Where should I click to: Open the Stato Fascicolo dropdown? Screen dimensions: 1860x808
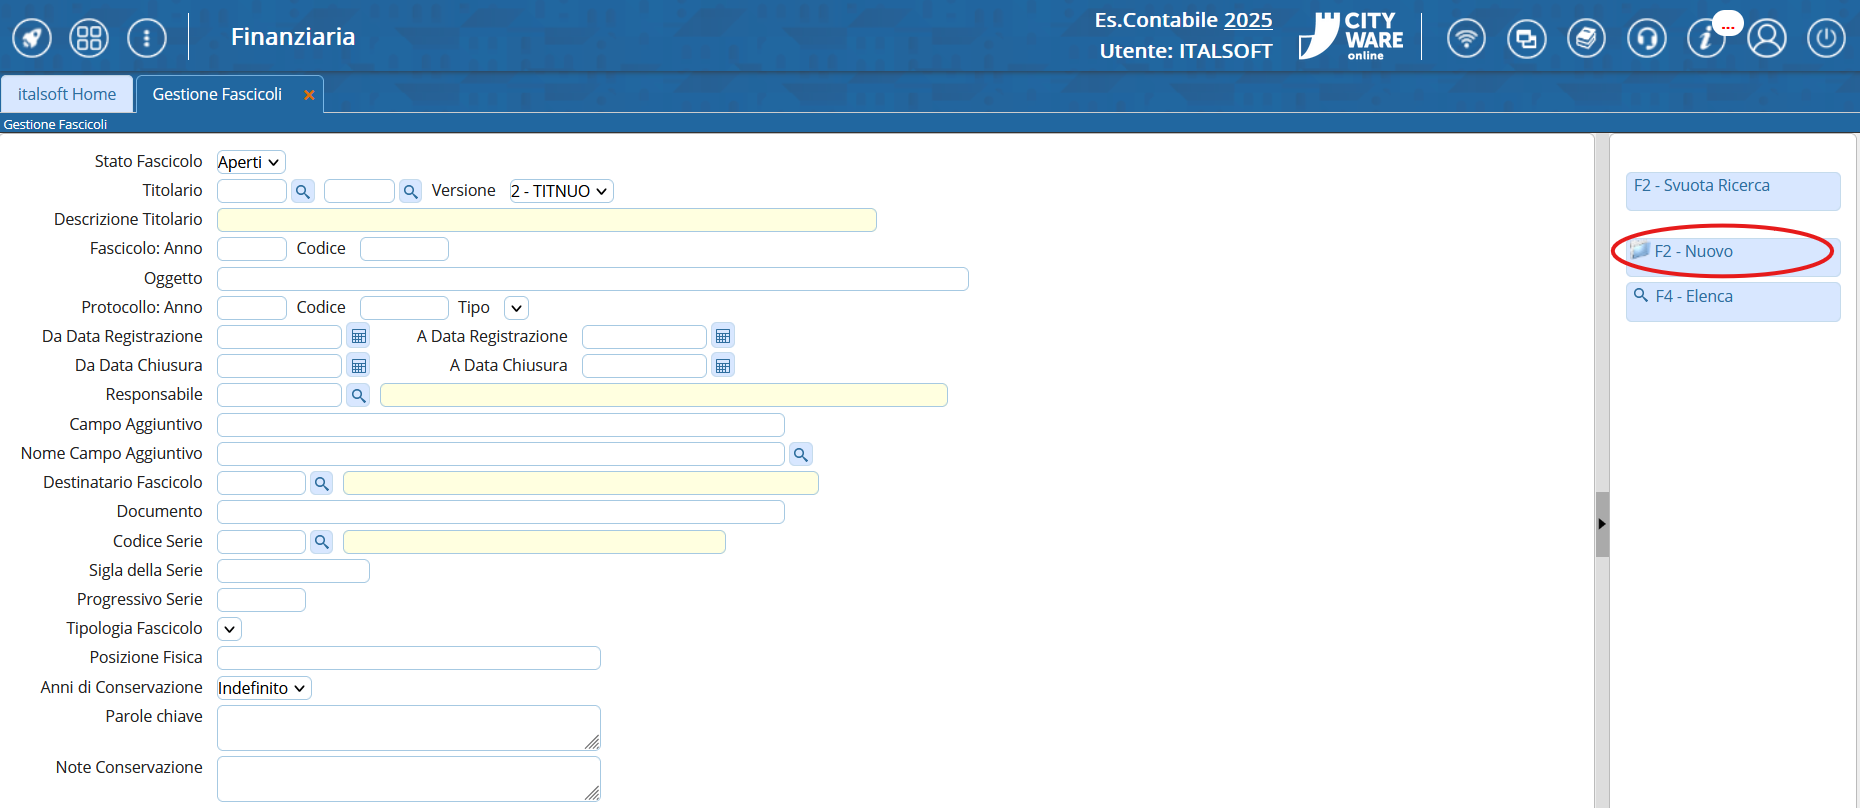251,162
